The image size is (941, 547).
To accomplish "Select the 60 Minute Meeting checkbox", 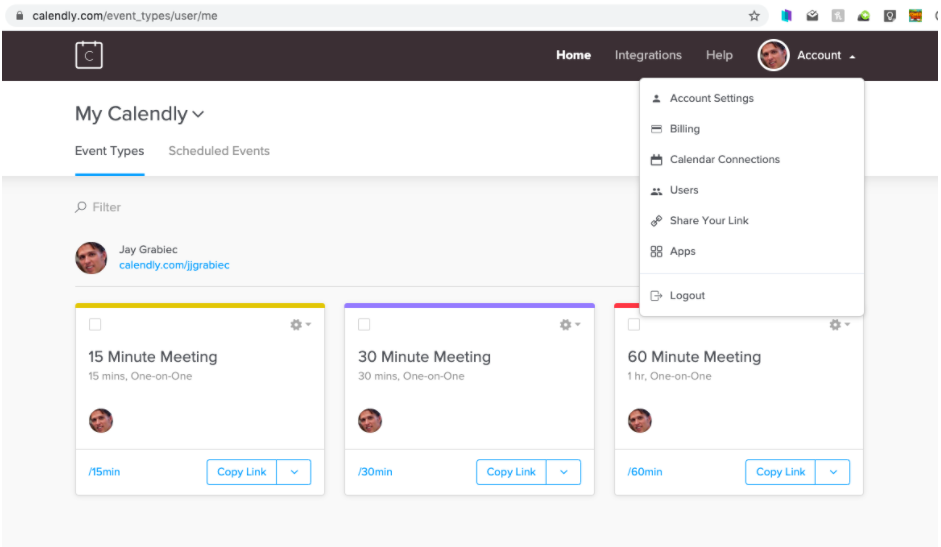I will 633,325.
